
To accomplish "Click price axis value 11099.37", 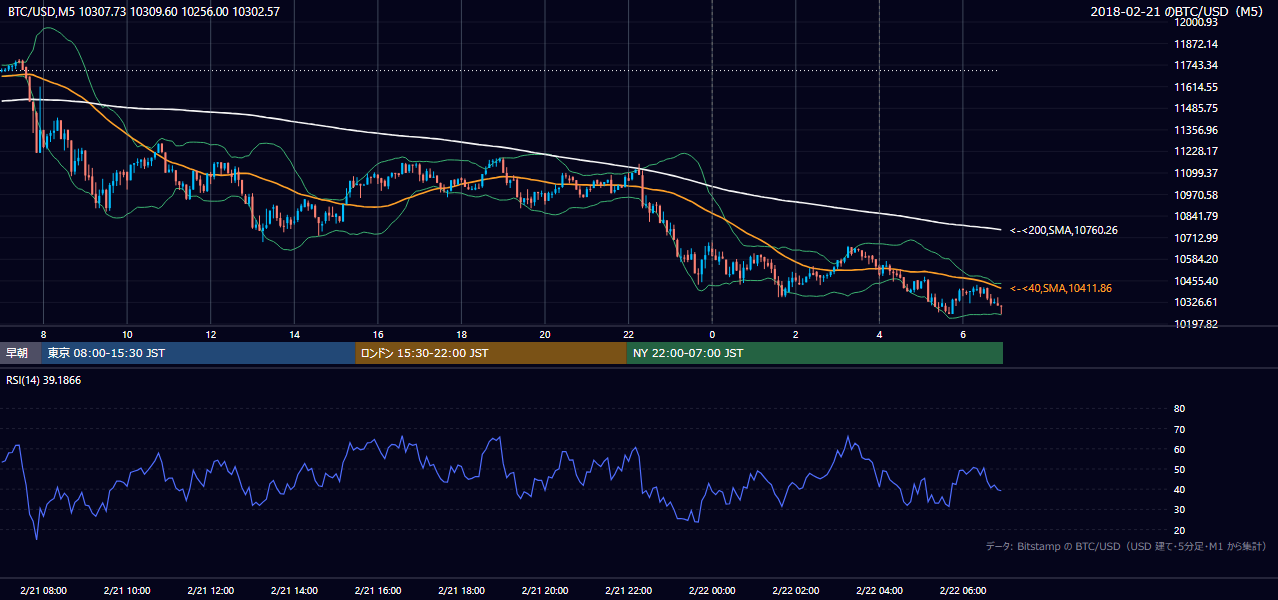I will (x=1197, y=173).
